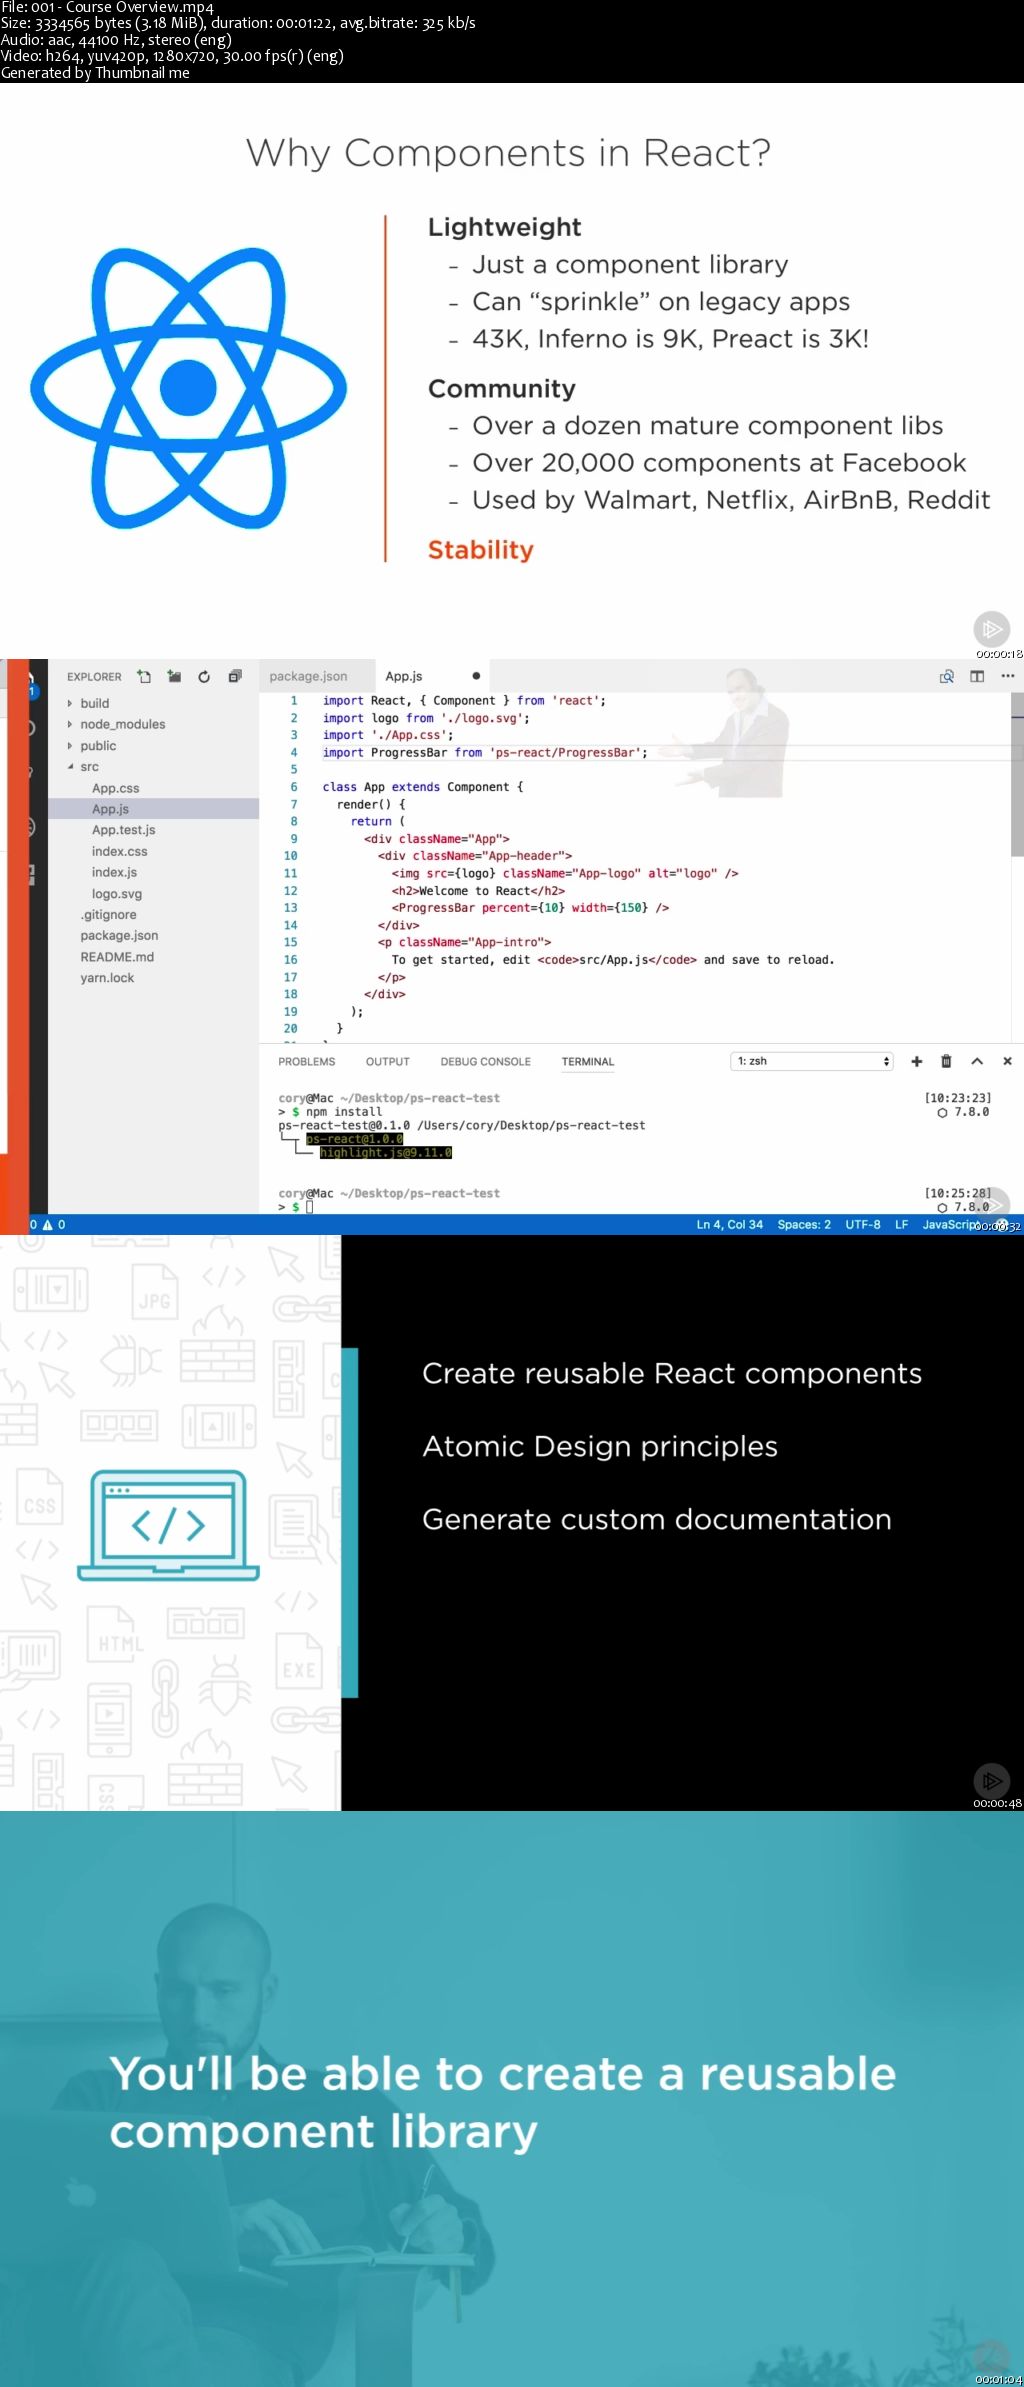Open the 1: zsh terminal selector dropdown
1024x2387 pixels.
[812, 1062]
